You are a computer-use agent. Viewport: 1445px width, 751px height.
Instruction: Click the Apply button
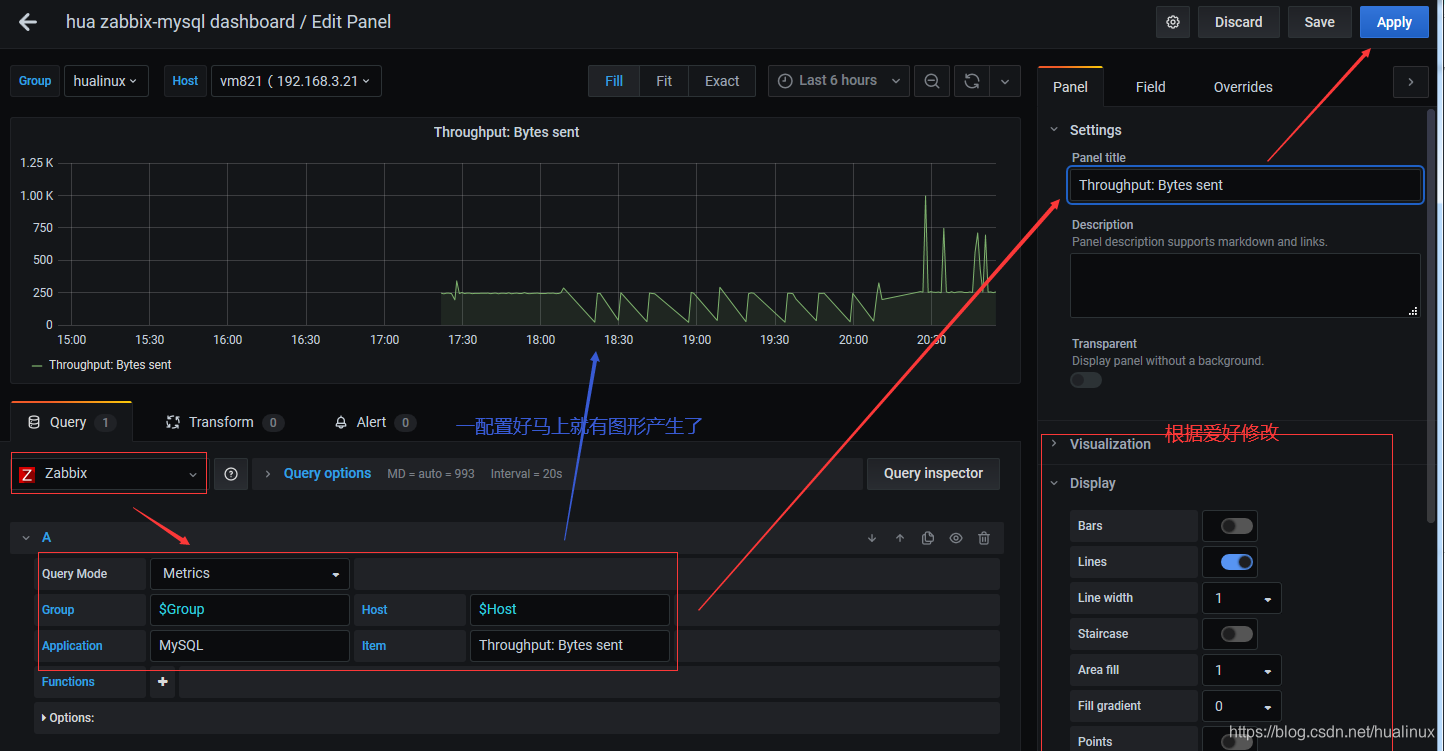click(1394, 22)
